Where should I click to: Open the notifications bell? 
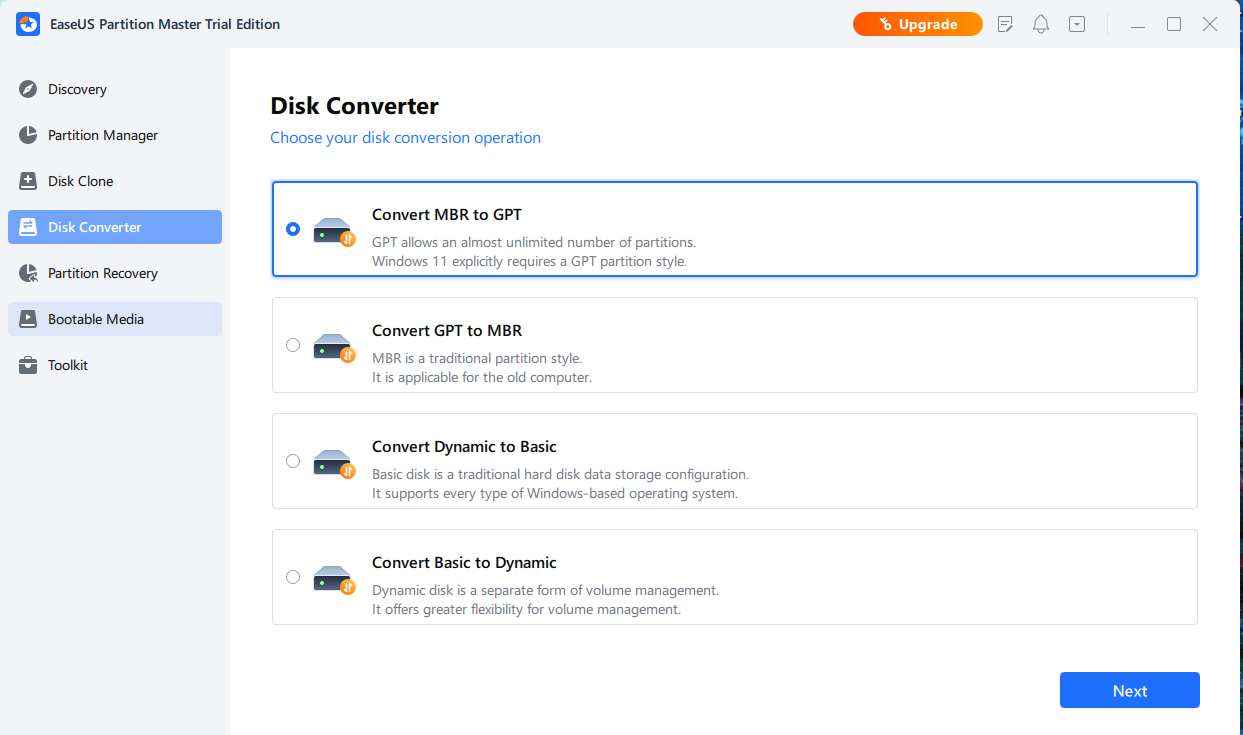pyautogui.click(x=1041, y=24)
